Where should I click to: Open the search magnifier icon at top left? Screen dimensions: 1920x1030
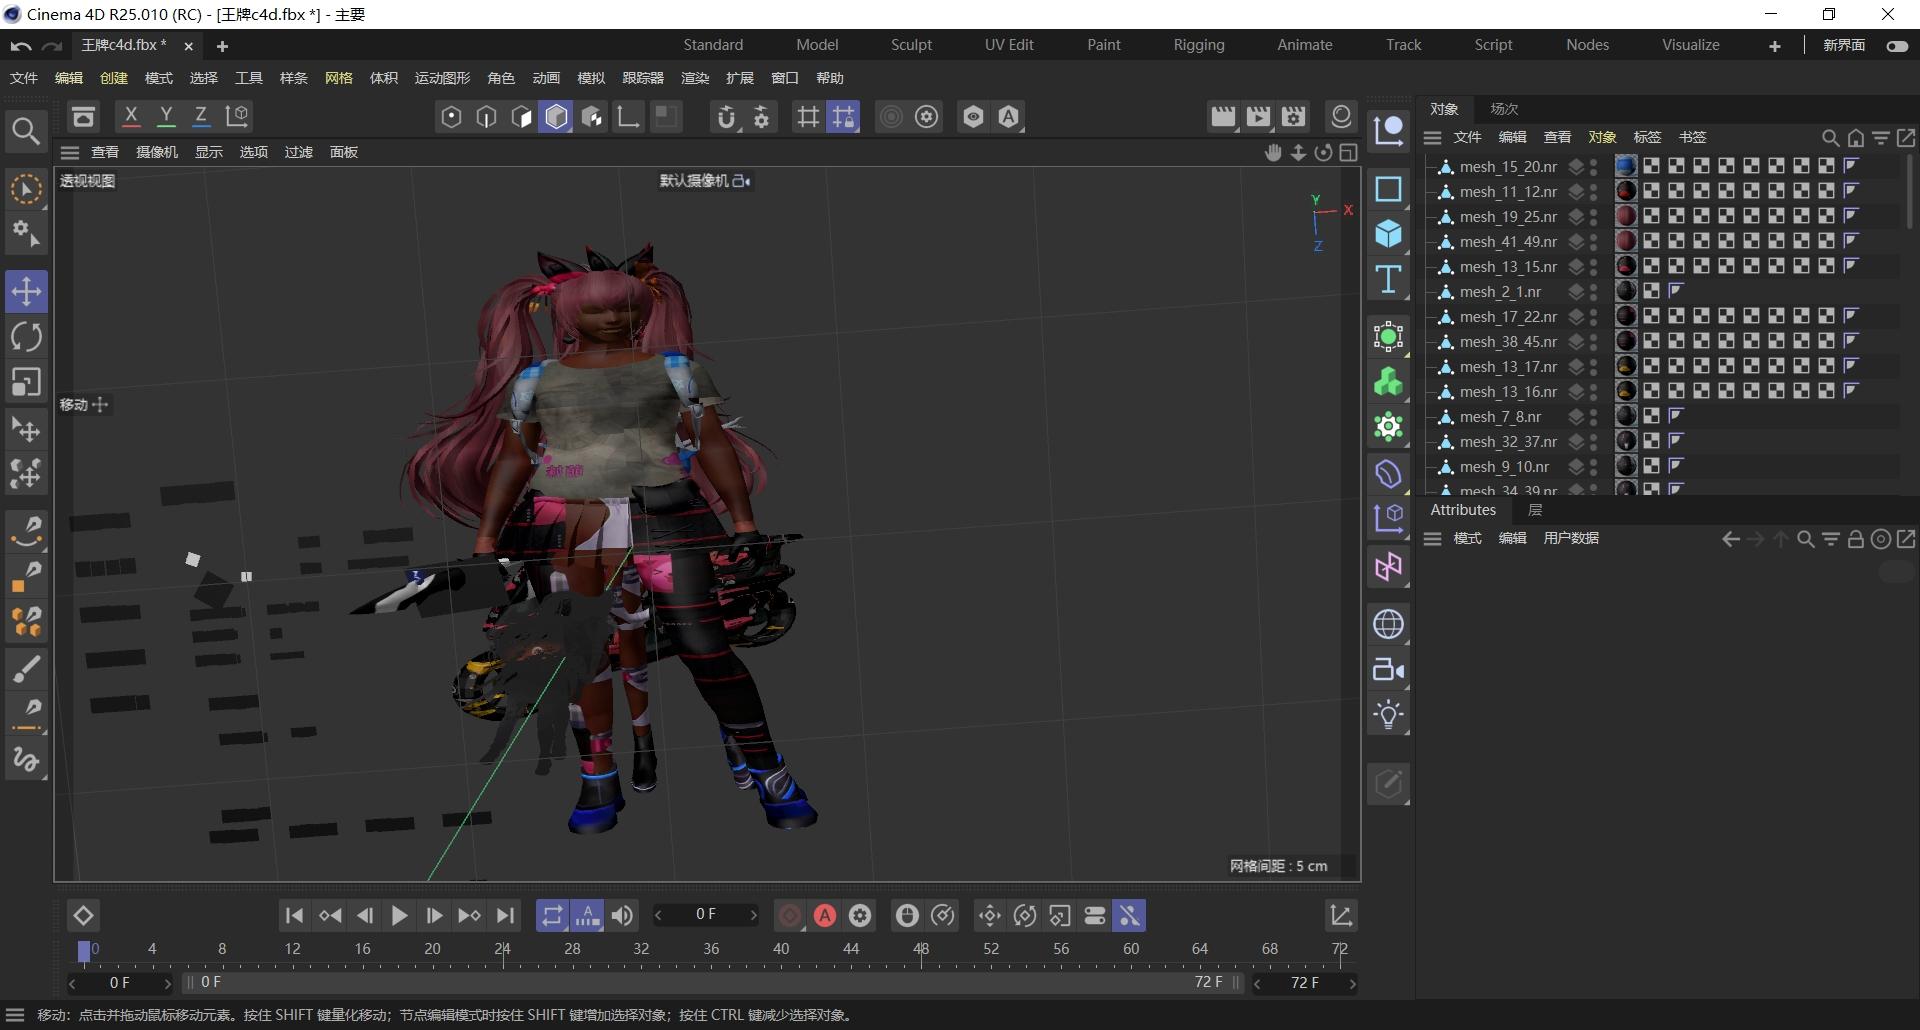coord(25,131)
